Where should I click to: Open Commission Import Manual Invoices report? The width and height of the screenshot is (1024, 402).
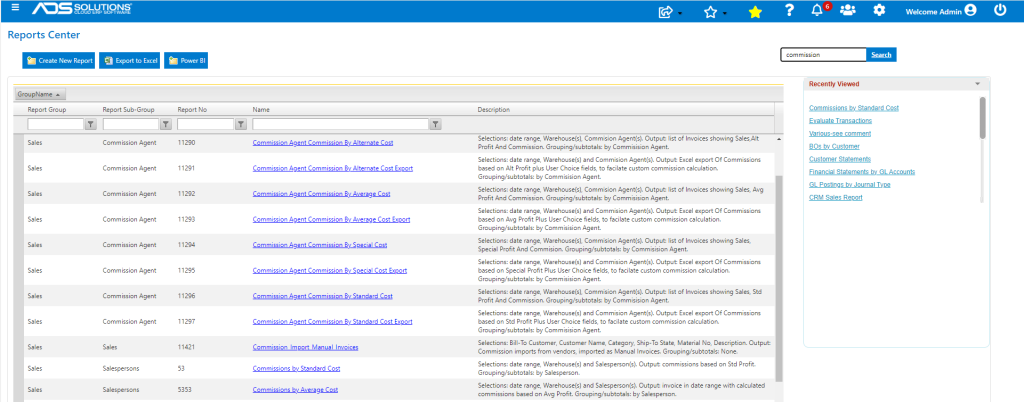pos(305,347)
